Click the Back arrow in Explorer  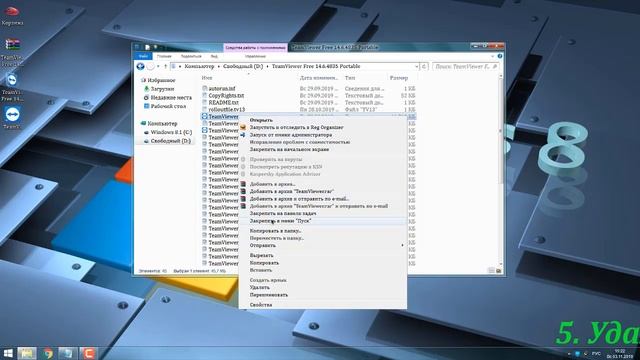pyautogui.click(x=140, y=66)
